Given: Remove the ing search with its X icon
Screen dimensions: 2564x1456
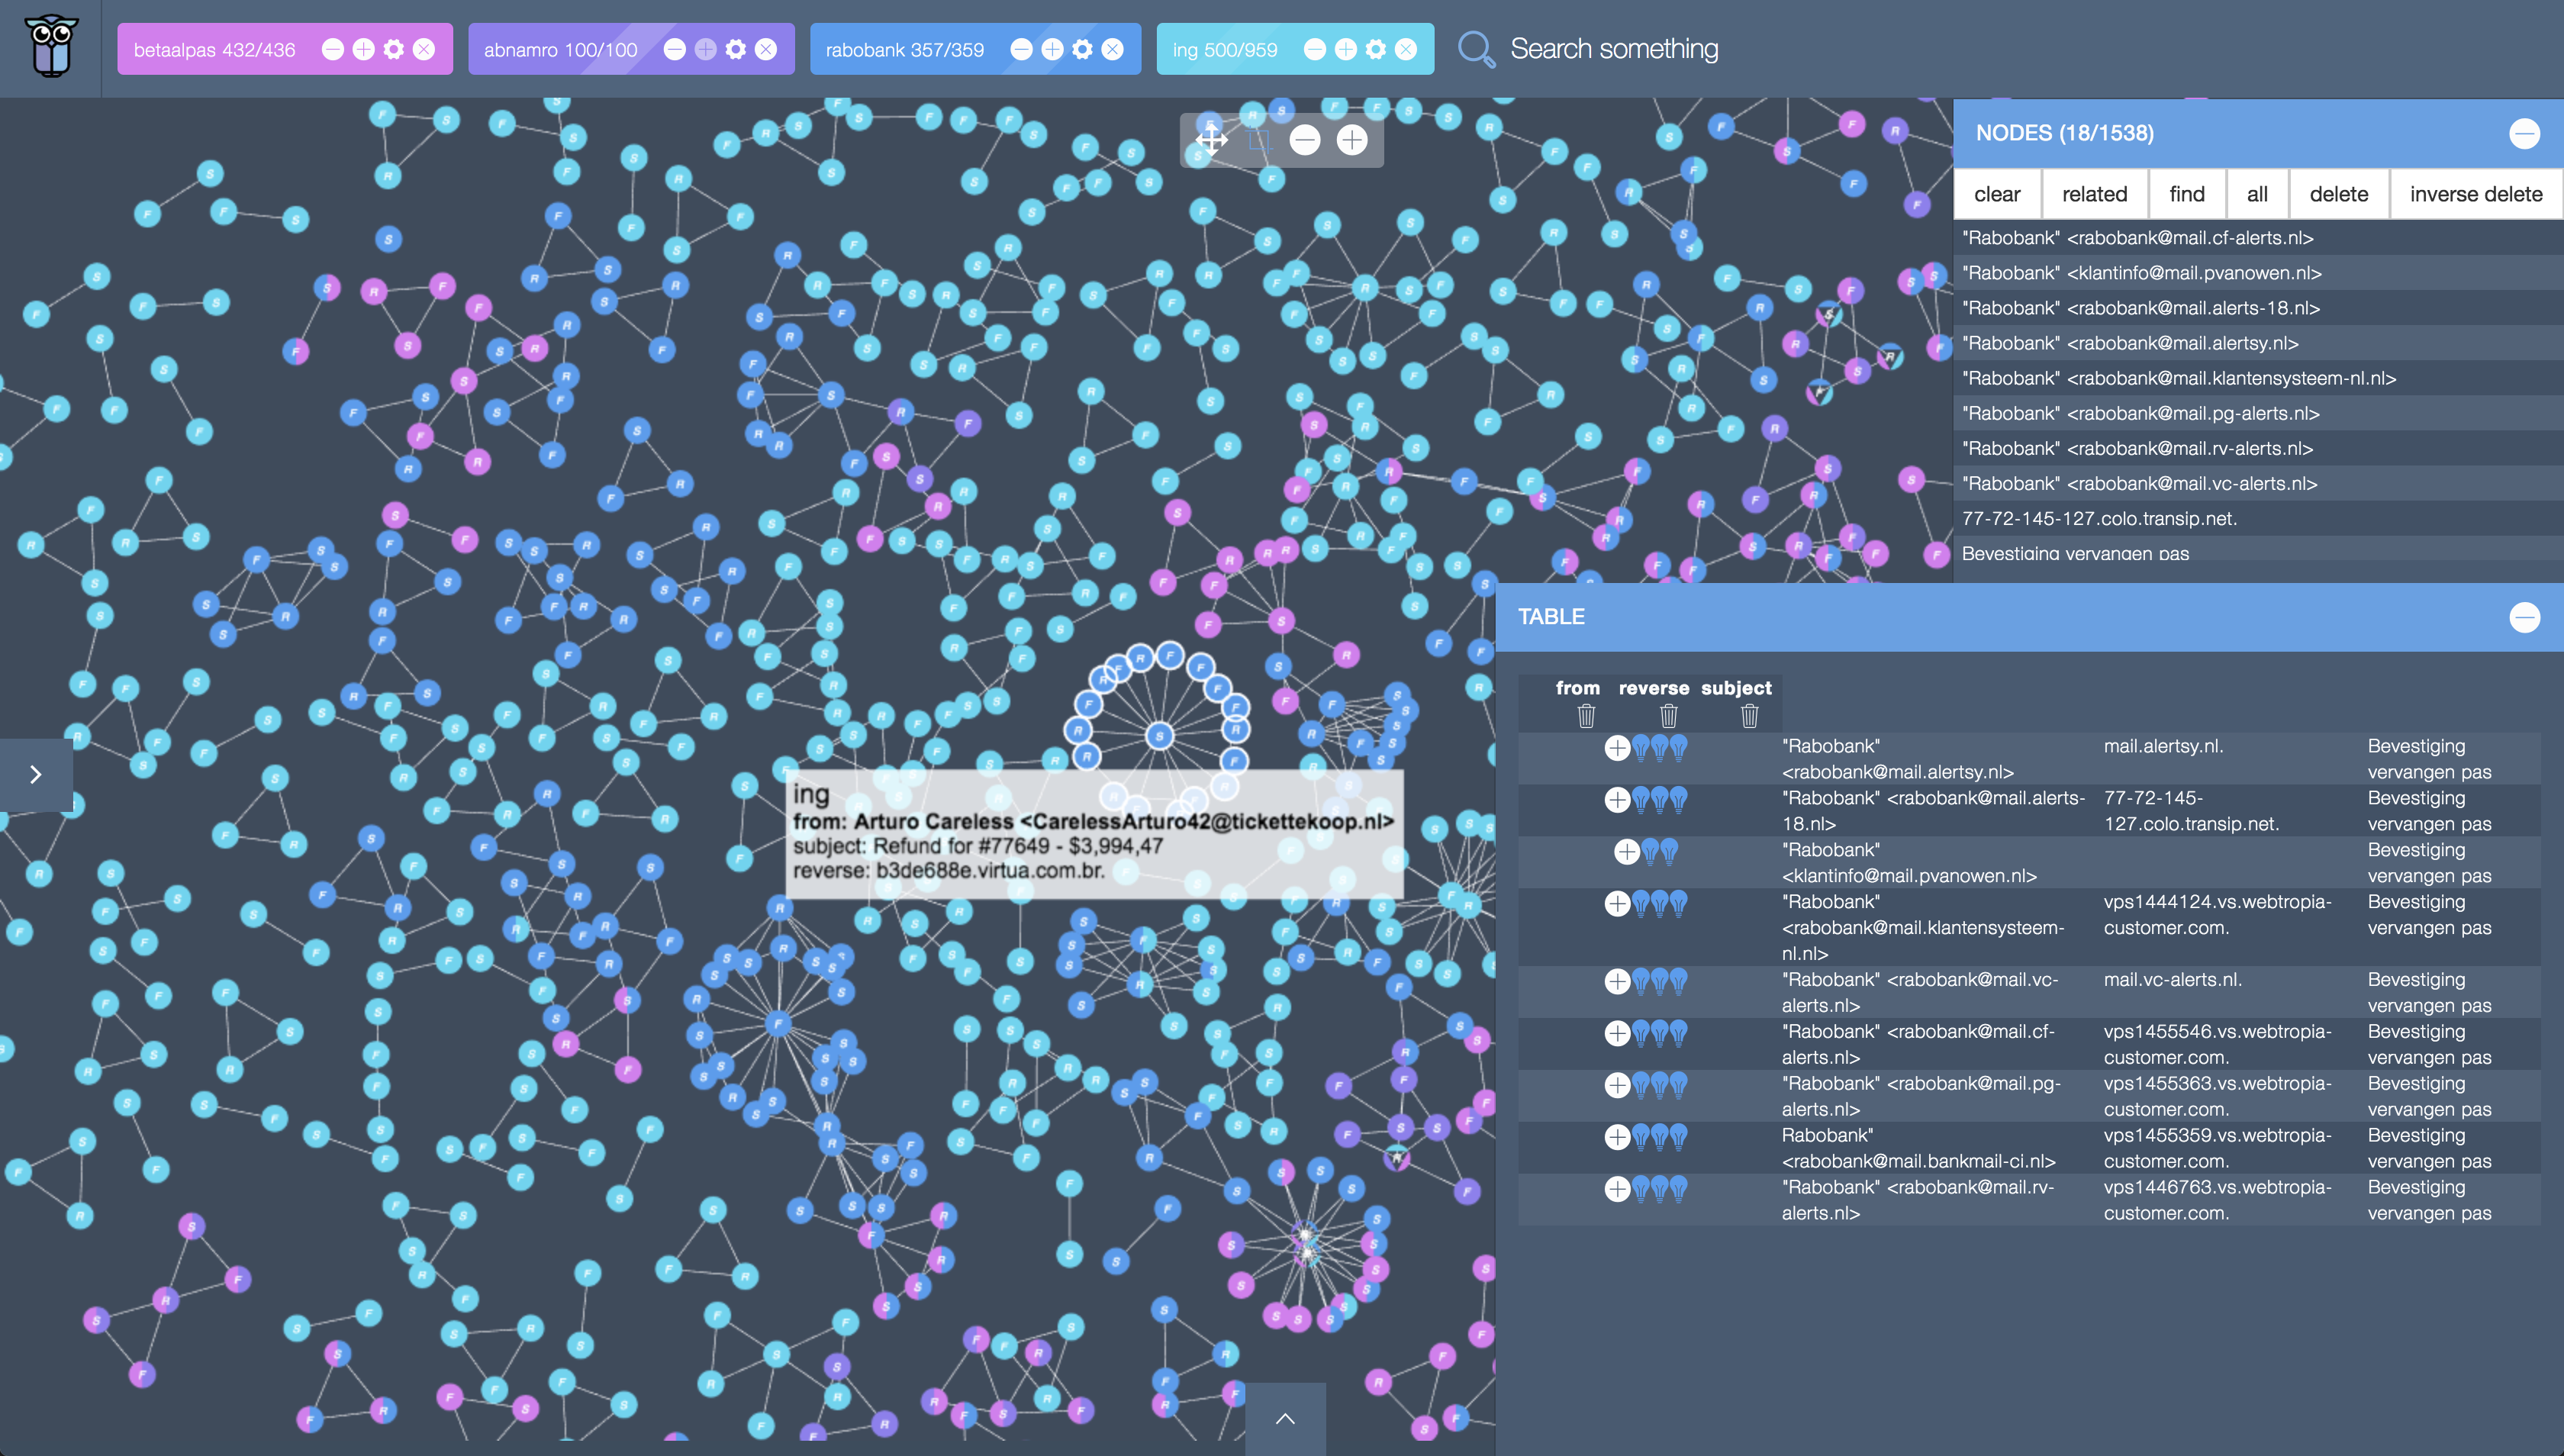Looking at the screenshot, I should pyautogui.click(x=1406, y=49).
